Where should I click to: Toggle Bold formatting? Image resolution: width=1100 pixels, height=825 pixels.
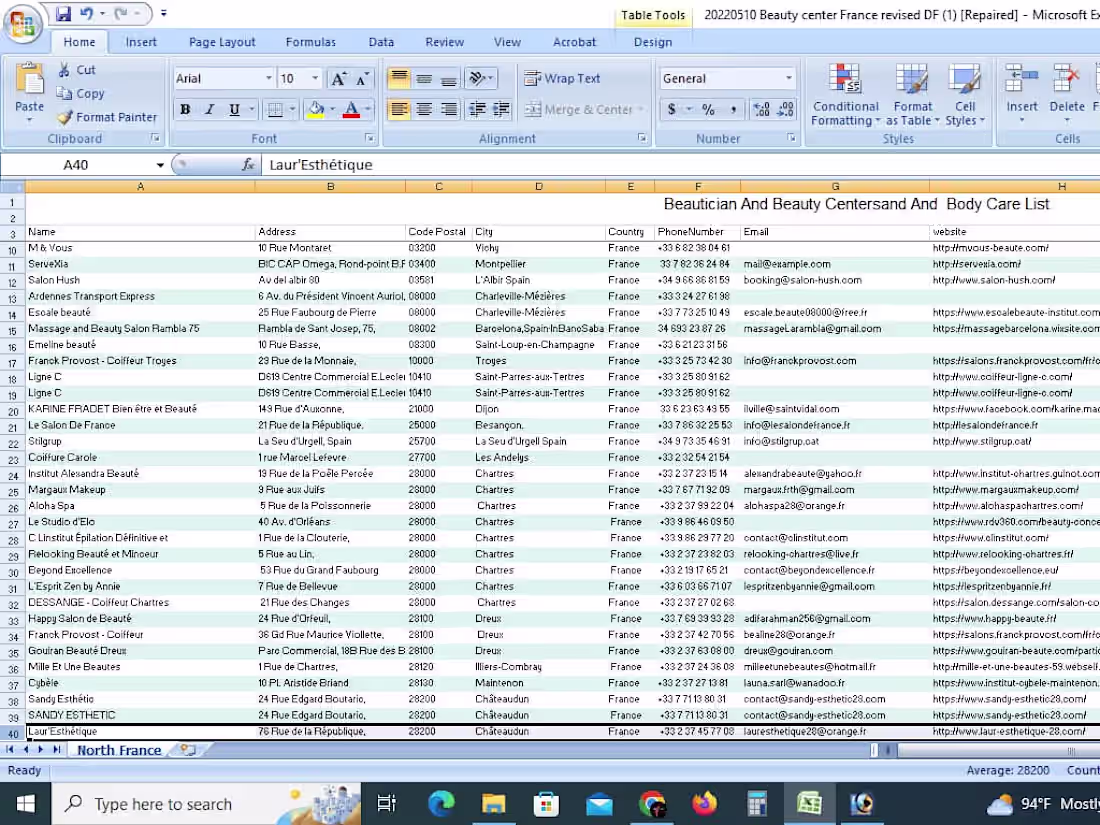point(185,109)
